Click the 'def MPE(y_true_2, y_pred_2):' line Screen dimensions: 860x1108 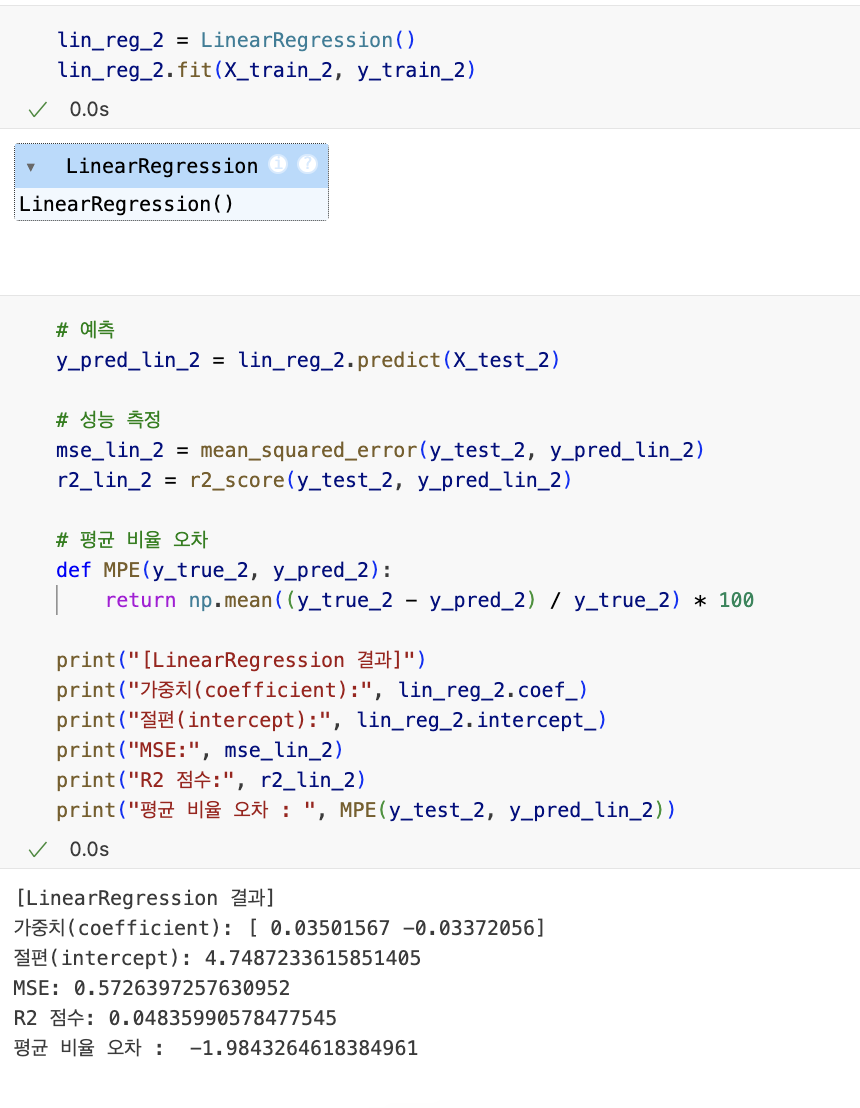tap(224, 570)
